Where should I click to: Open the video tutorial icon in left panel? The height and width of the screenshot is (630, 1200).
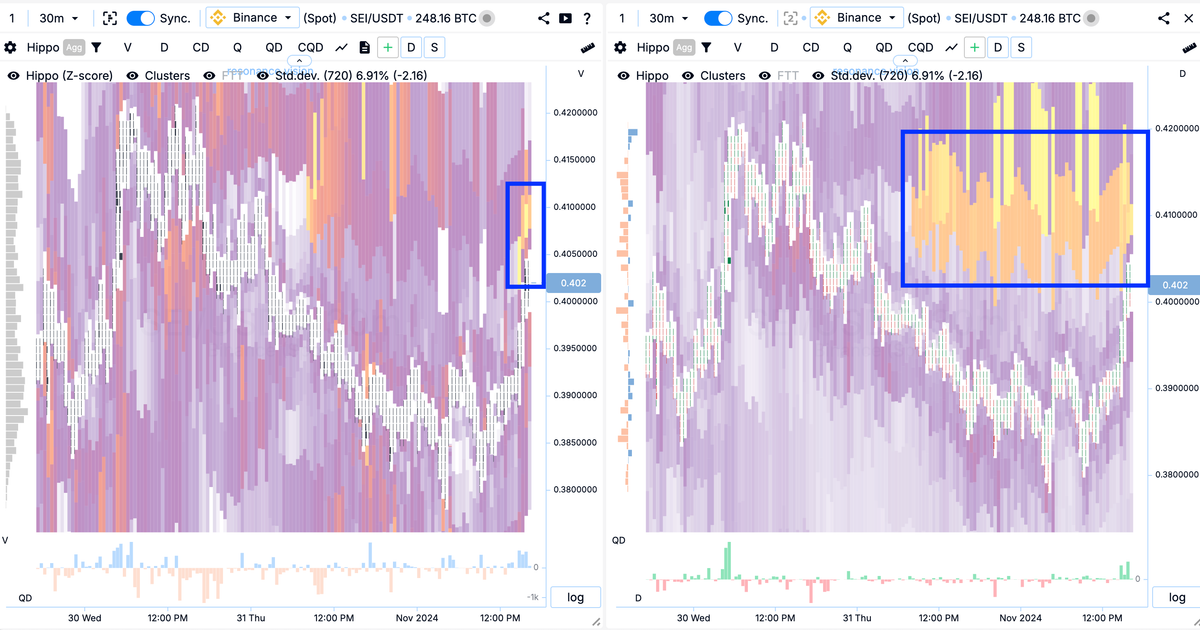point(566,18)
